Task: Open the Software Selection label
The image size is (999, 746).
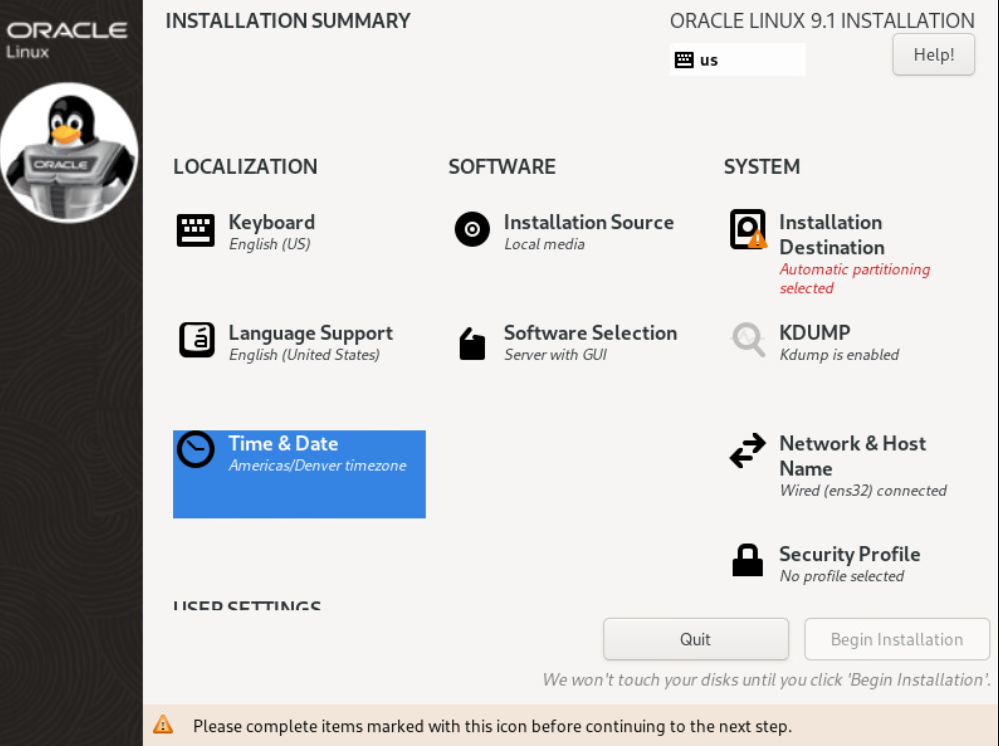Action: 590,333
